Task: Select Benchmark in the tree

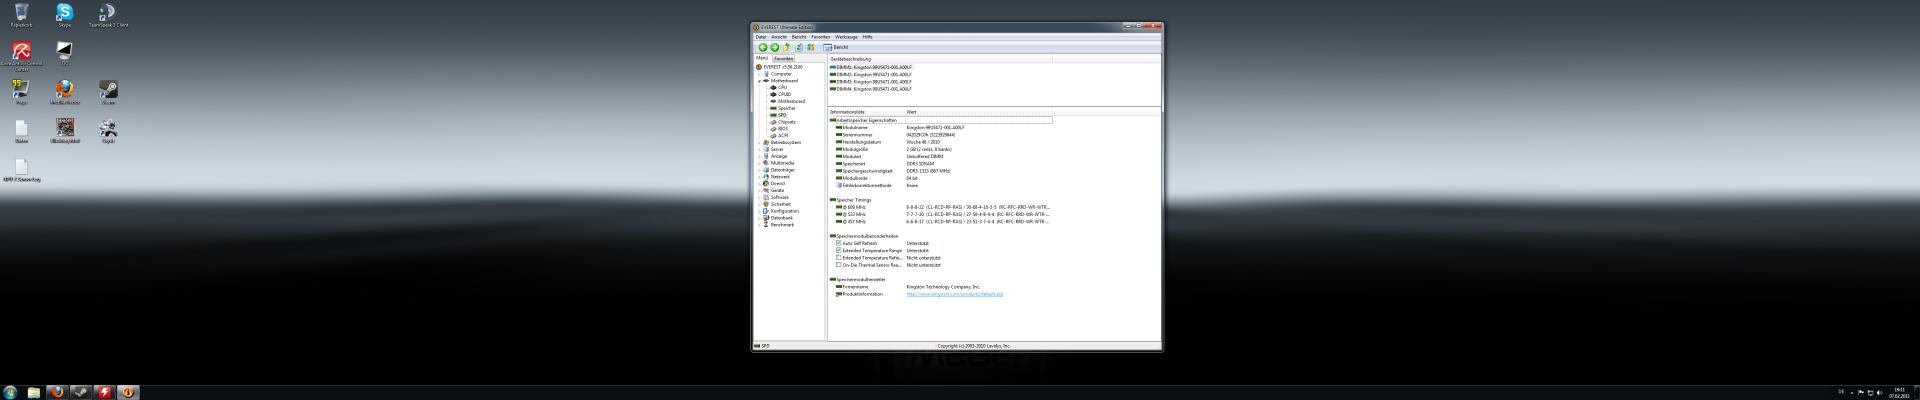Action: [781, 225]
